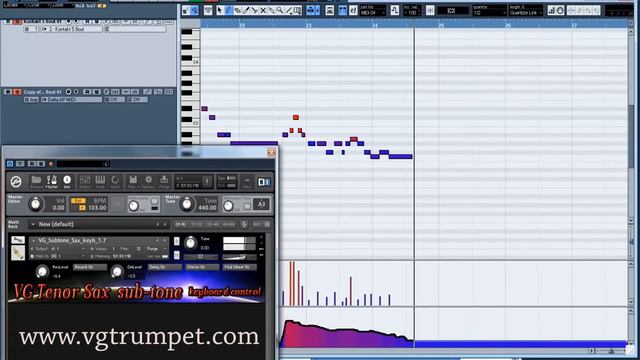640x360 pixels.
Task: Select the 49-64 rack page tab
Action: [229, 224]
